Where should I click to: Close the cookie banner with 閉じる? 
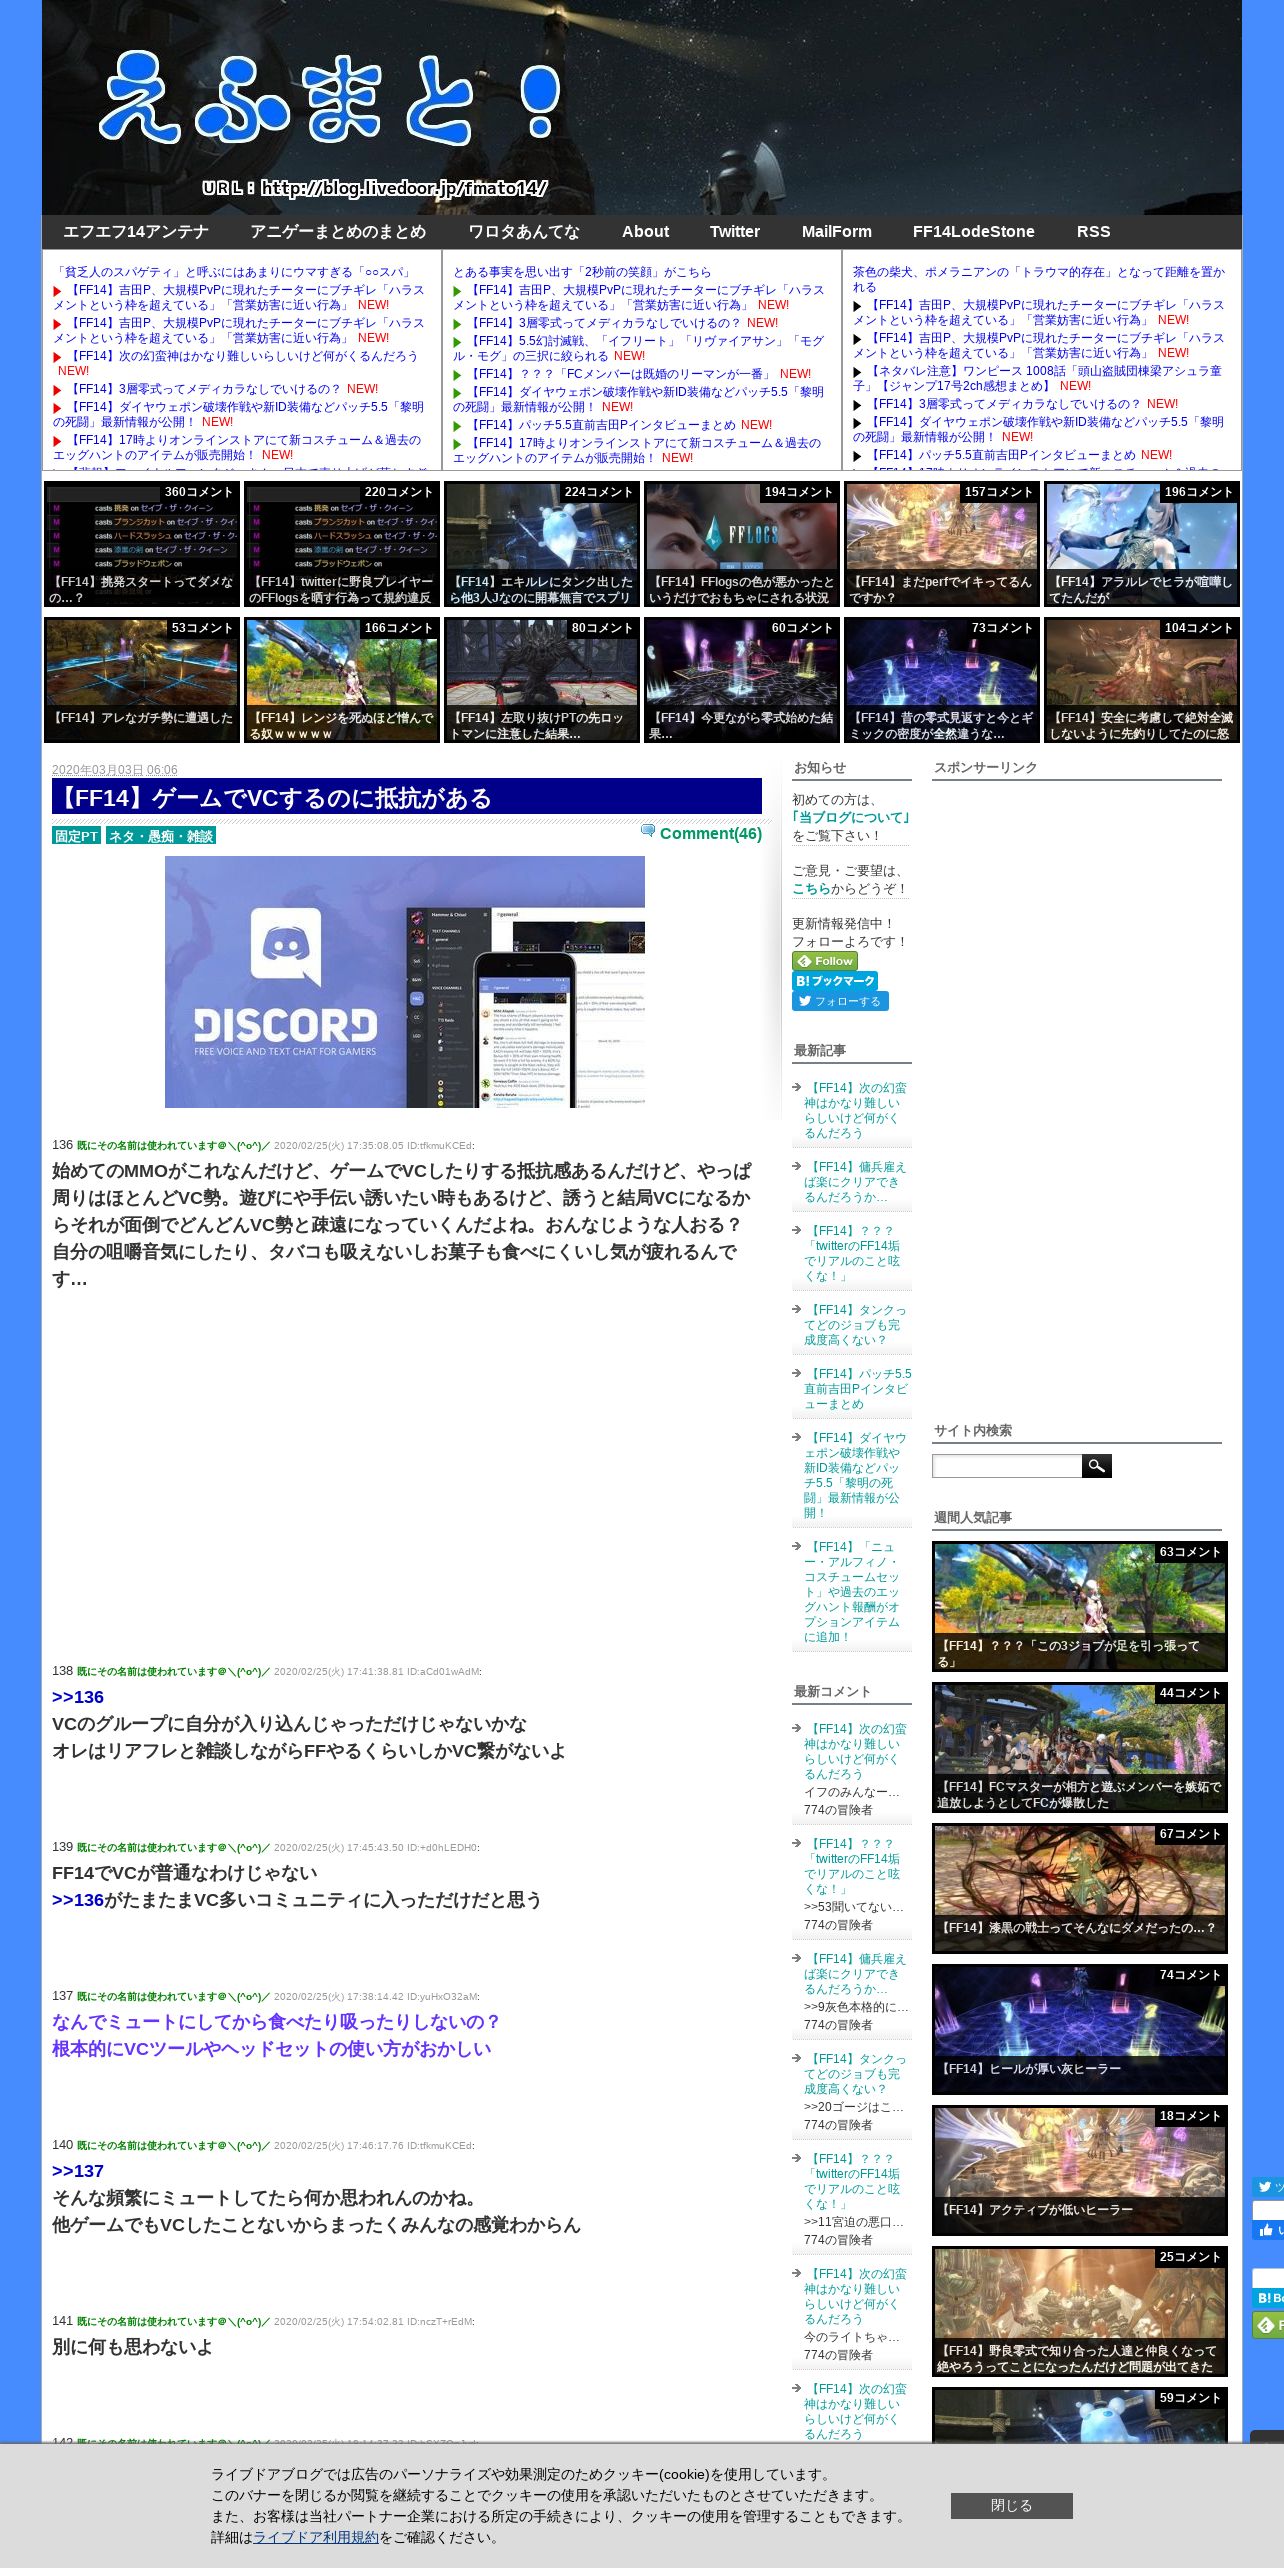(x=1011, y=2505)
